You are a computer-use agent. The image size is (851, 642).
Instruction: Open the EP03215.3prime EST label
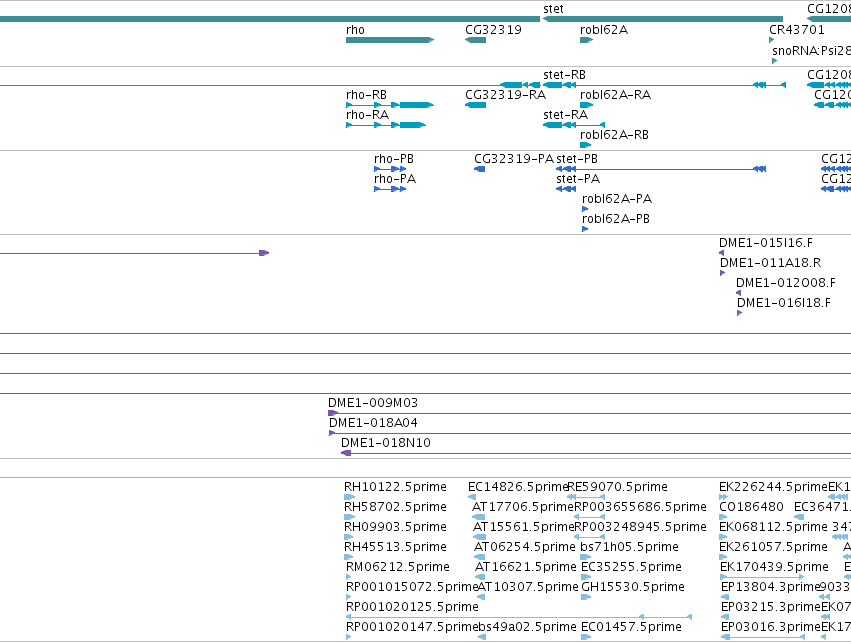point(771,607)
